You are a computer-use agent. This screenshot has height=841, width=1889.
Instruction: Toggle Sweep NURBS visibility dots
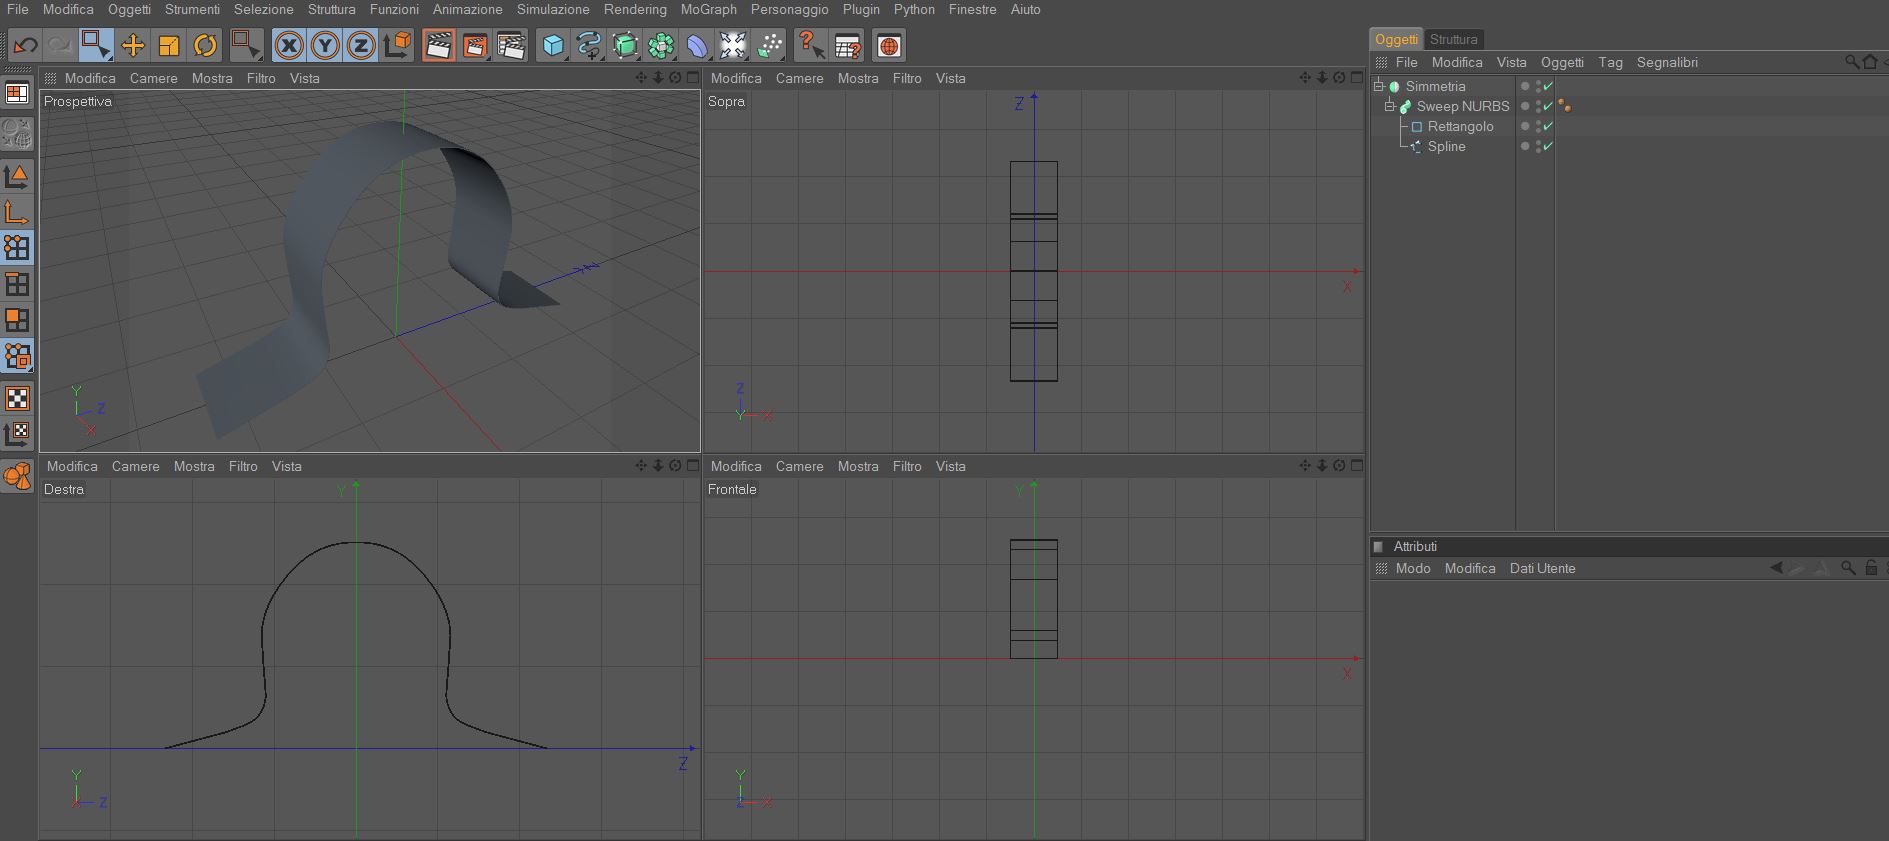pyautogui.click(x=1538, y=106)
